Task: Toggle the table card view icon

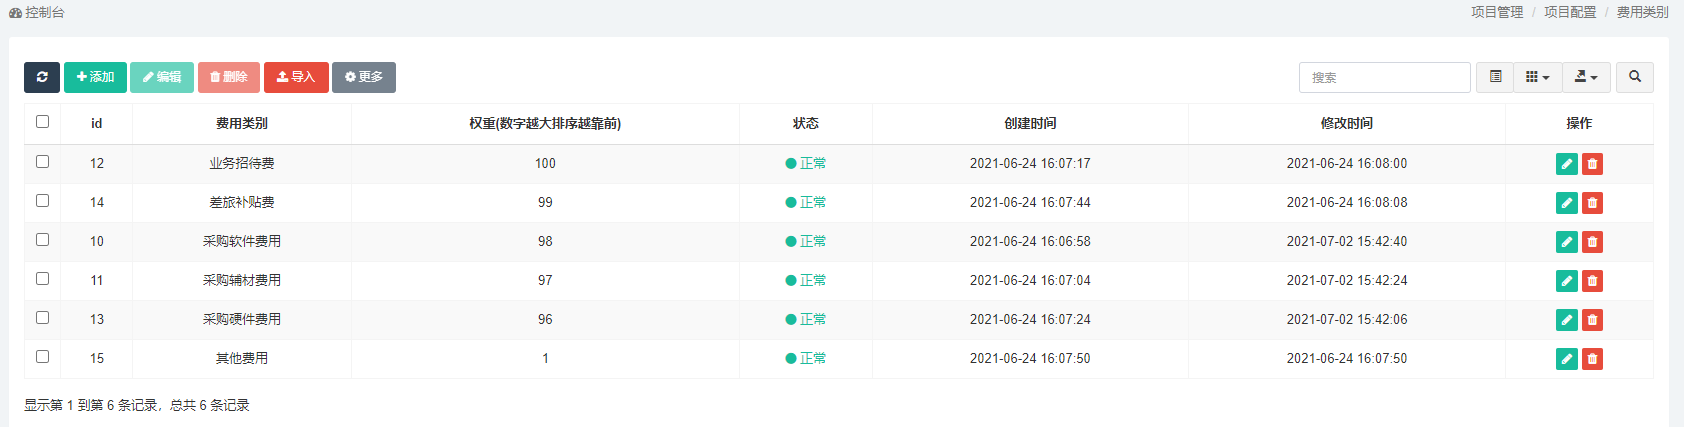Action: [1495, 77]
